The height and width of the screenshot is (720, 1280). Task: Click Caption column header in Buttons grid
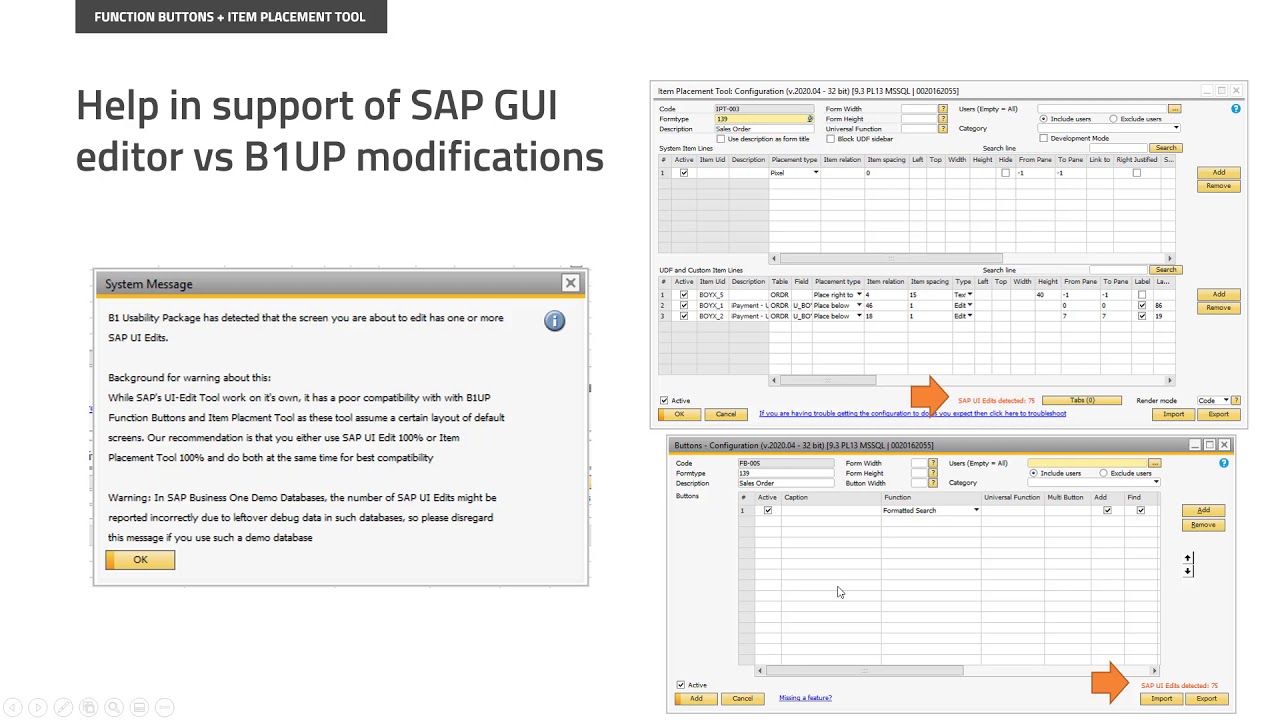pyautogui.click(x=832, y=497)
